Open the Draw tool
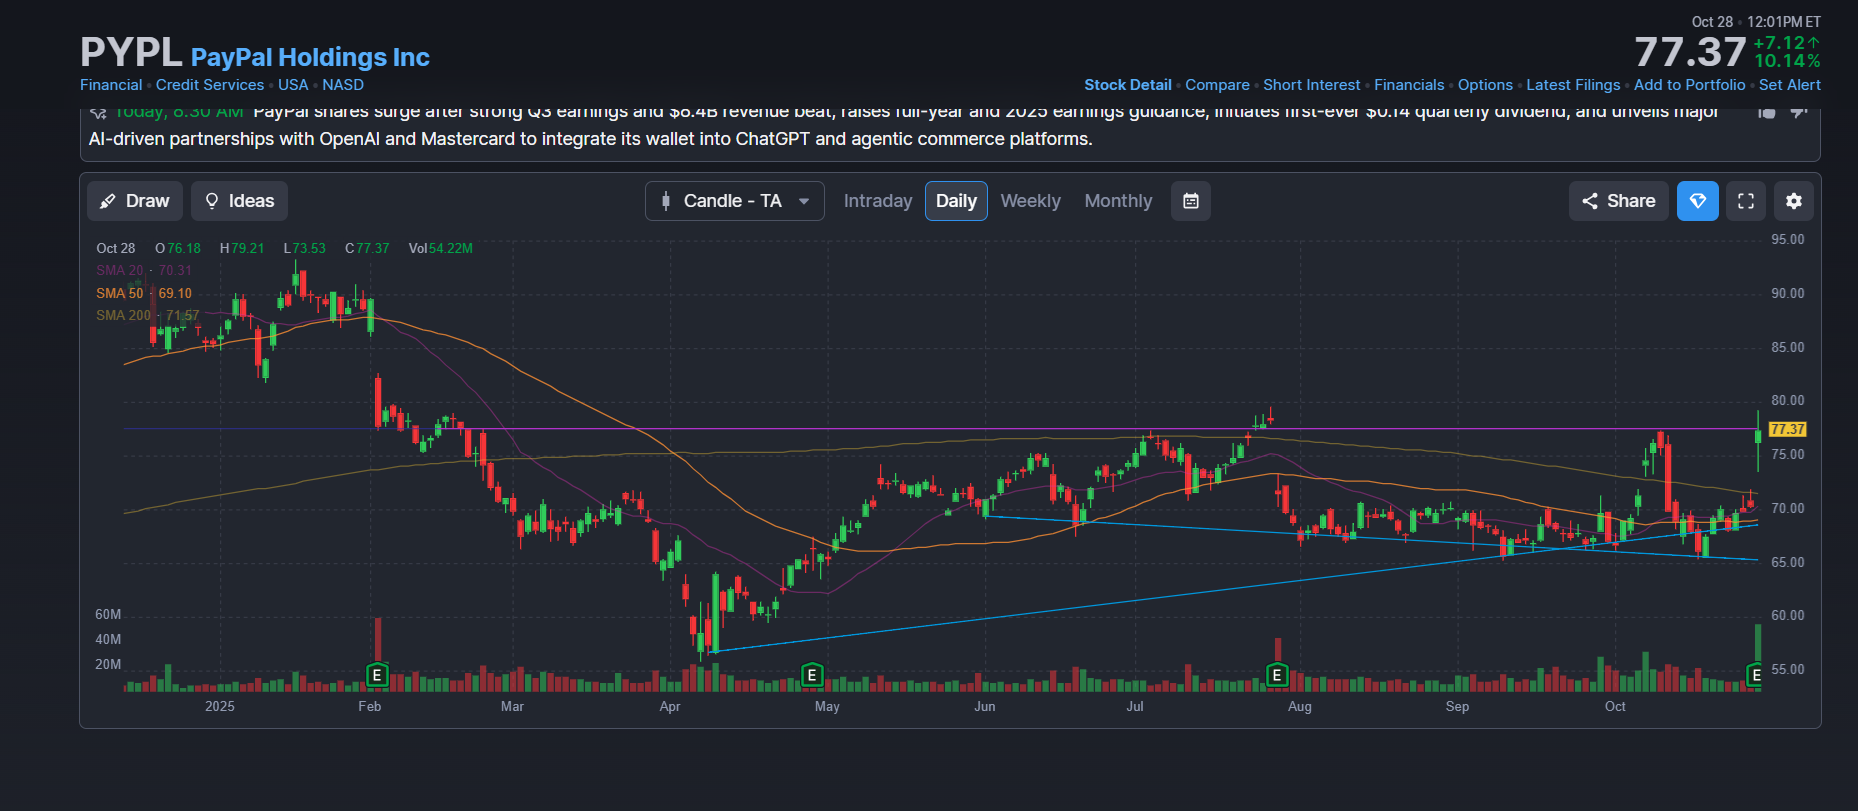Viewport: 1858px width, 811px height. click(135, 201)
